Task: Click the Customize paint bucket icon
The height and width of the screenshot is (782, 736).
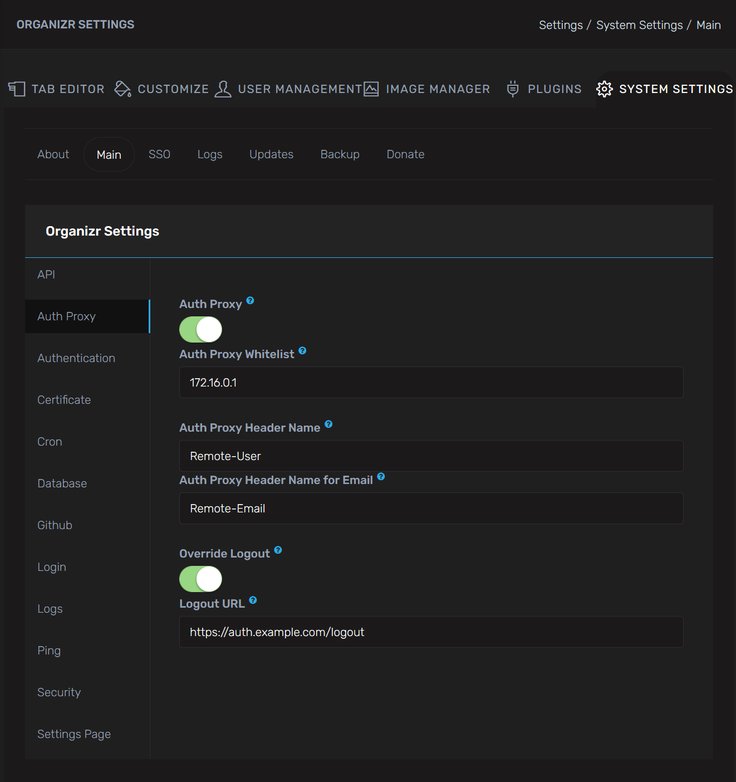Action: pos(123,89)
